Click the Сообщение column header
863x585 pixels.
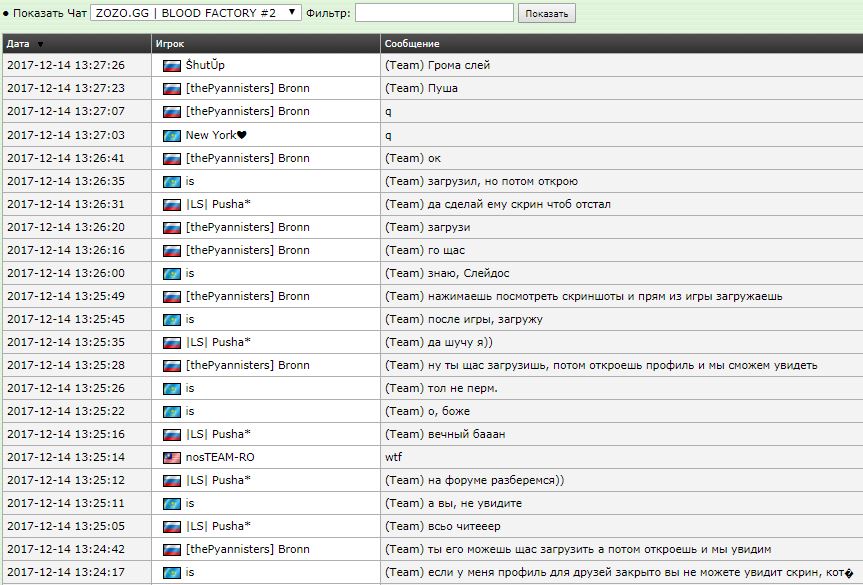click(x=411, y=44)
